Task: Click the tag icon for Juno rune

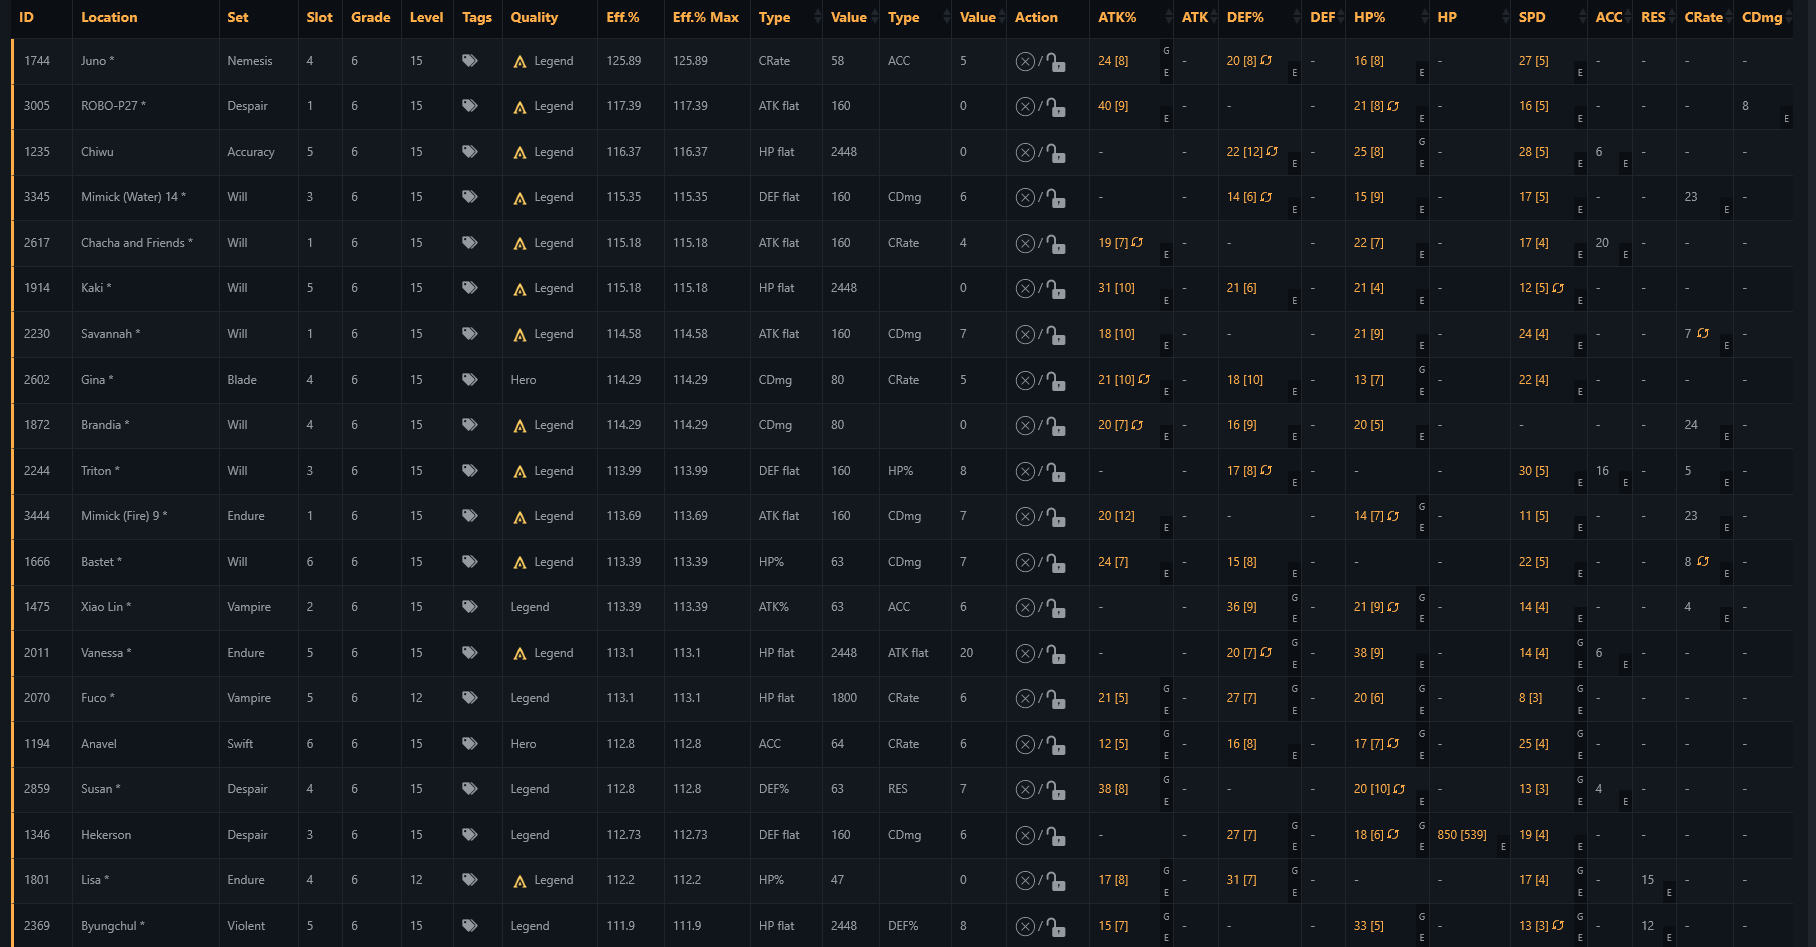Action: tap(469, 61)
